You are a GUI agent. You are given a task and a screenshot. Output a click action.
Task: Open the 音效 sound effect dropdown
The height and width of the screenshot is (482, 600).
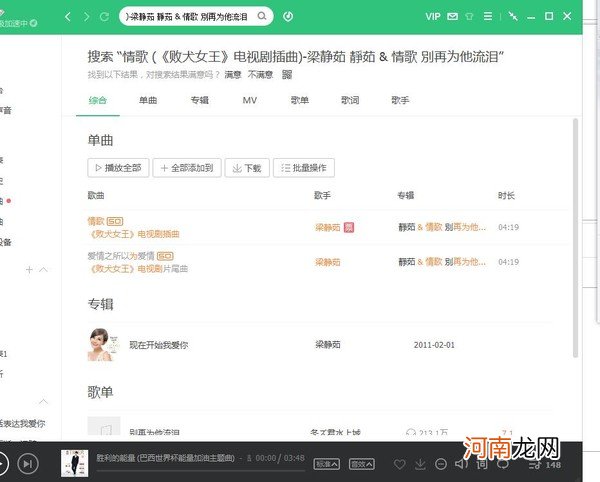click(x=362, y=464)
